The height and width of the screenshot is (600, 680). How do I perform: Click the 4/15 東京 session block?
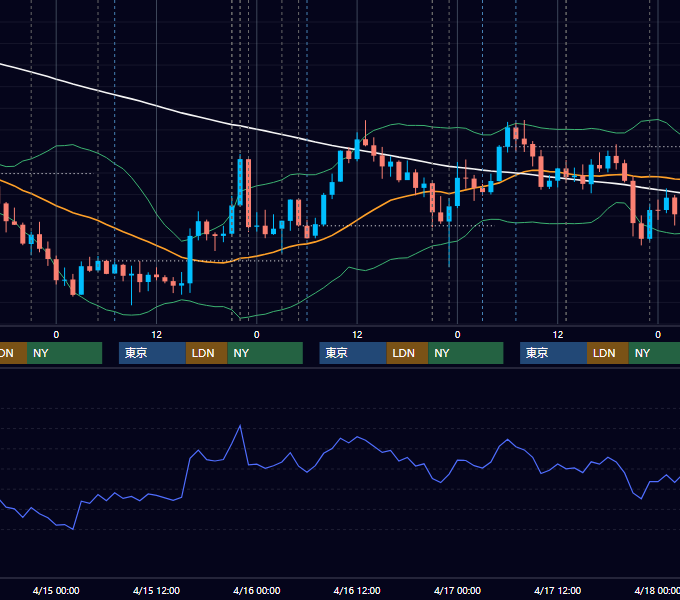pos(152,353)
